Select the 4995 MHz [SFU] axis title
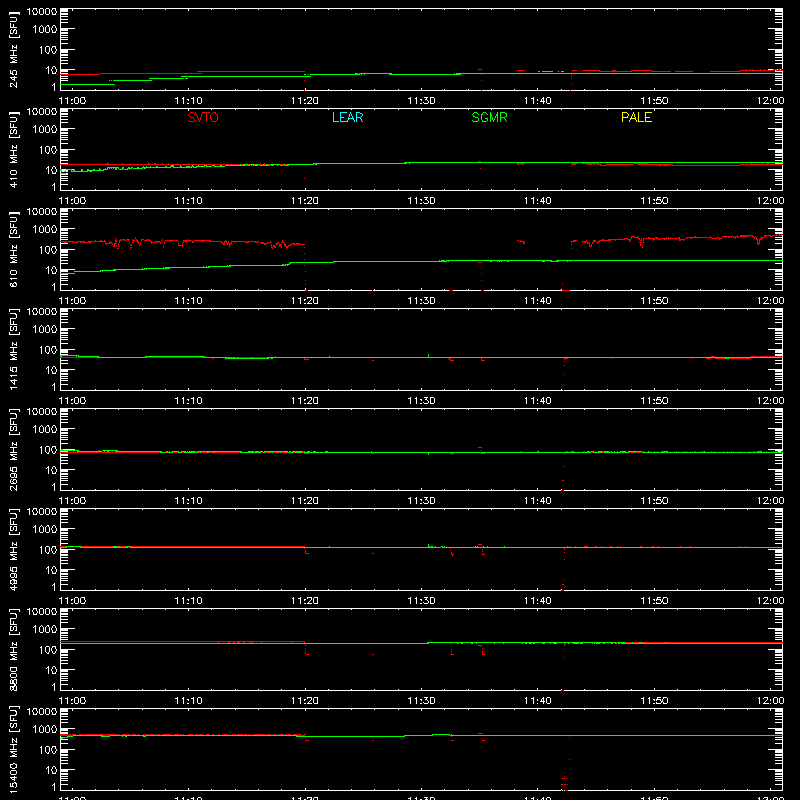The width and height of the screenshot is (800, 800). 14,549
